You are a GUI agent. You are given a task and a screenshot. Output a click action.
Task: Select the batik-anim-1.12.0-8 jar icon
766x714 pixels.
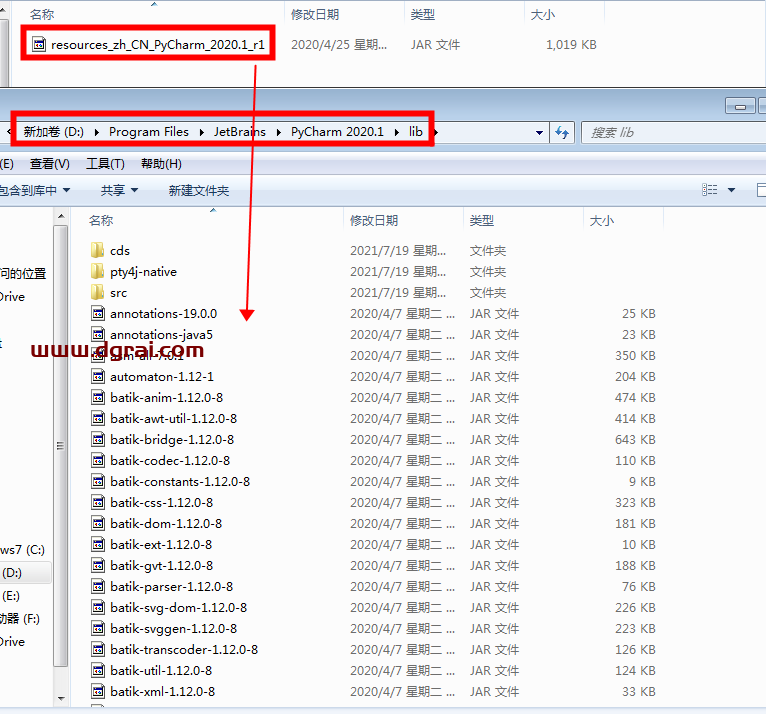pos(98,397)
